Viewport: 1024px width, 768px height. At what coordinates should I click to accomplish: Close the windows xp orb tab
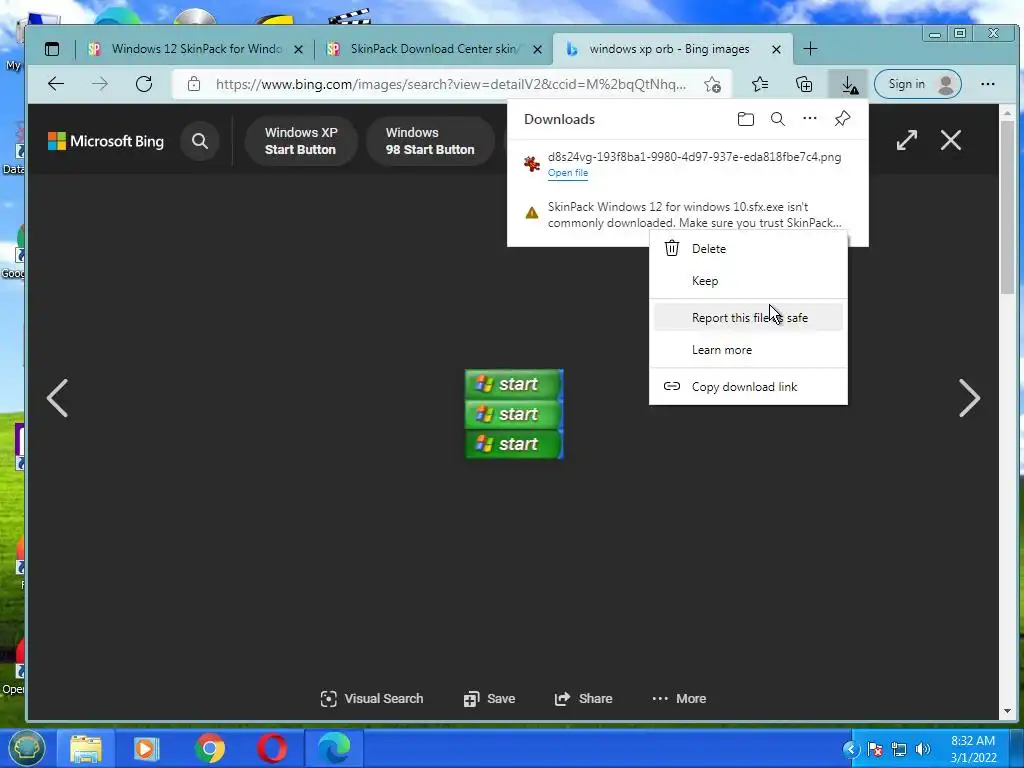pos(776,49)
